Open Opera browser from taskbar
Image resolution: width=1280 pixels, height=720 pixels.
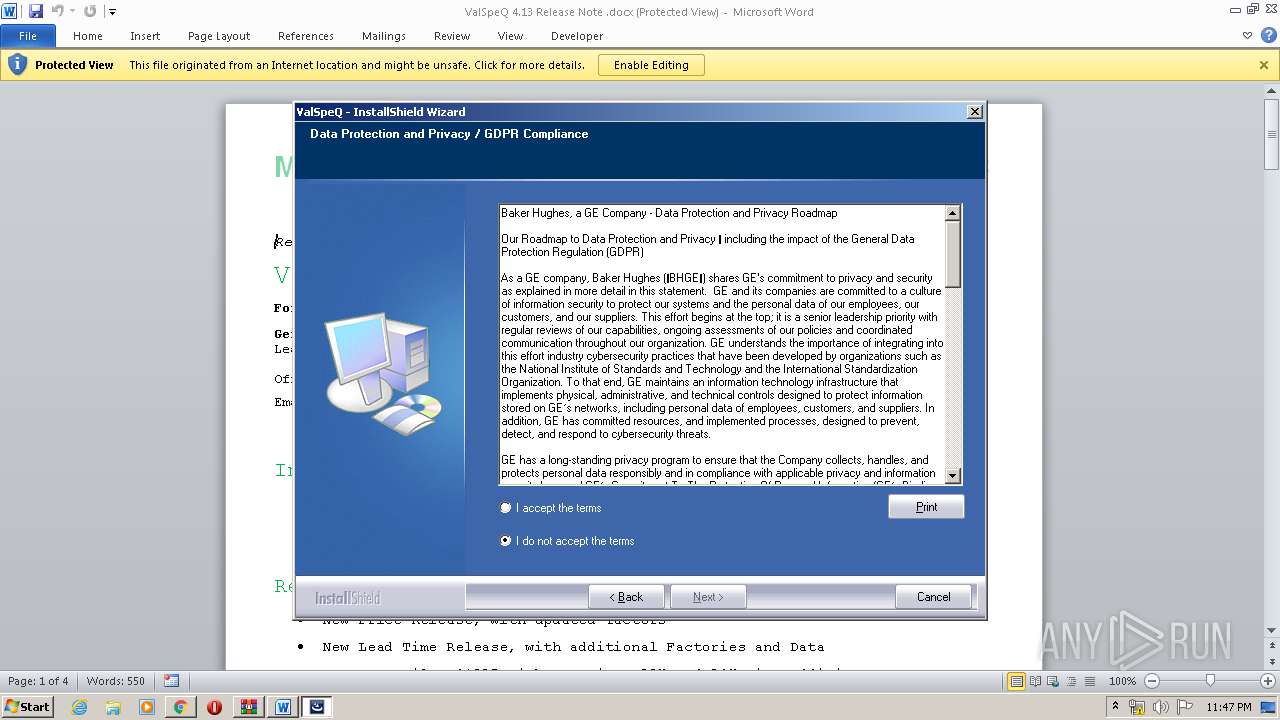pyautogui.click(x=215, y=707)
